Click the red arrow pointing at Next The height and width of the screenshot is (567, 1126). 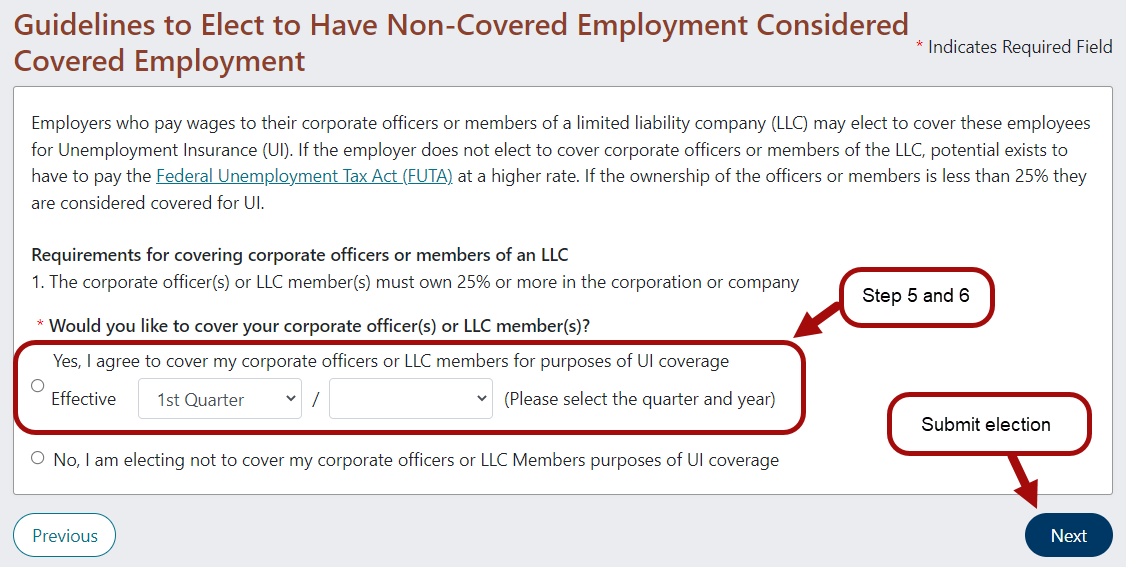pos(1023,483)
